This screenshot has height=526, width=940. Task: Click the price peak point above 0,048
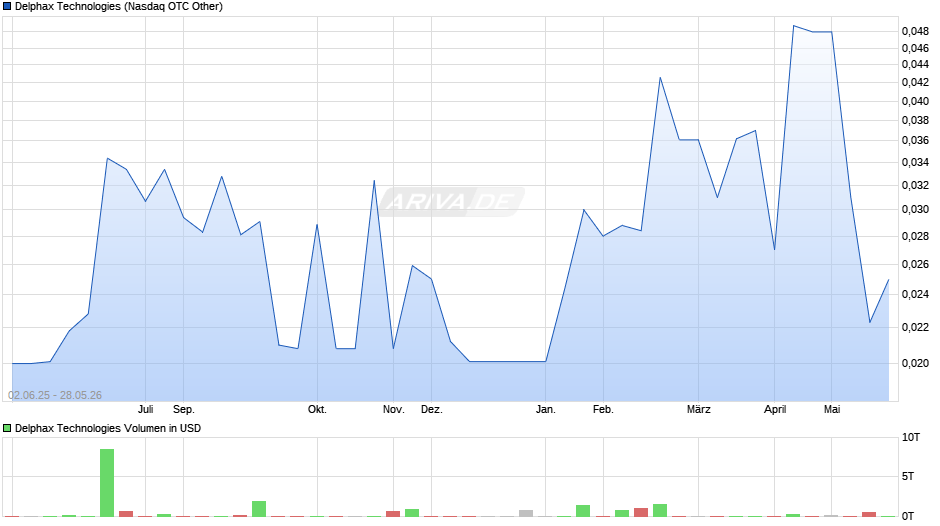[794, 26]
